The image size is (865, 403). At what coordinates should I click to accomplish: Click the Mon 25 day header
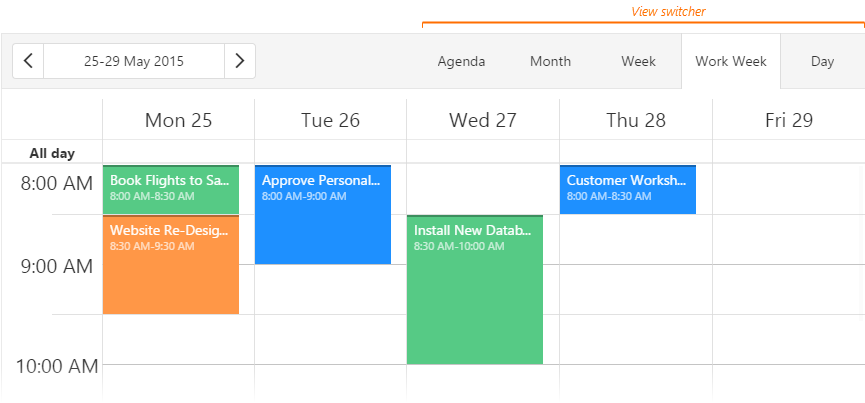click(x=178, y=120)
